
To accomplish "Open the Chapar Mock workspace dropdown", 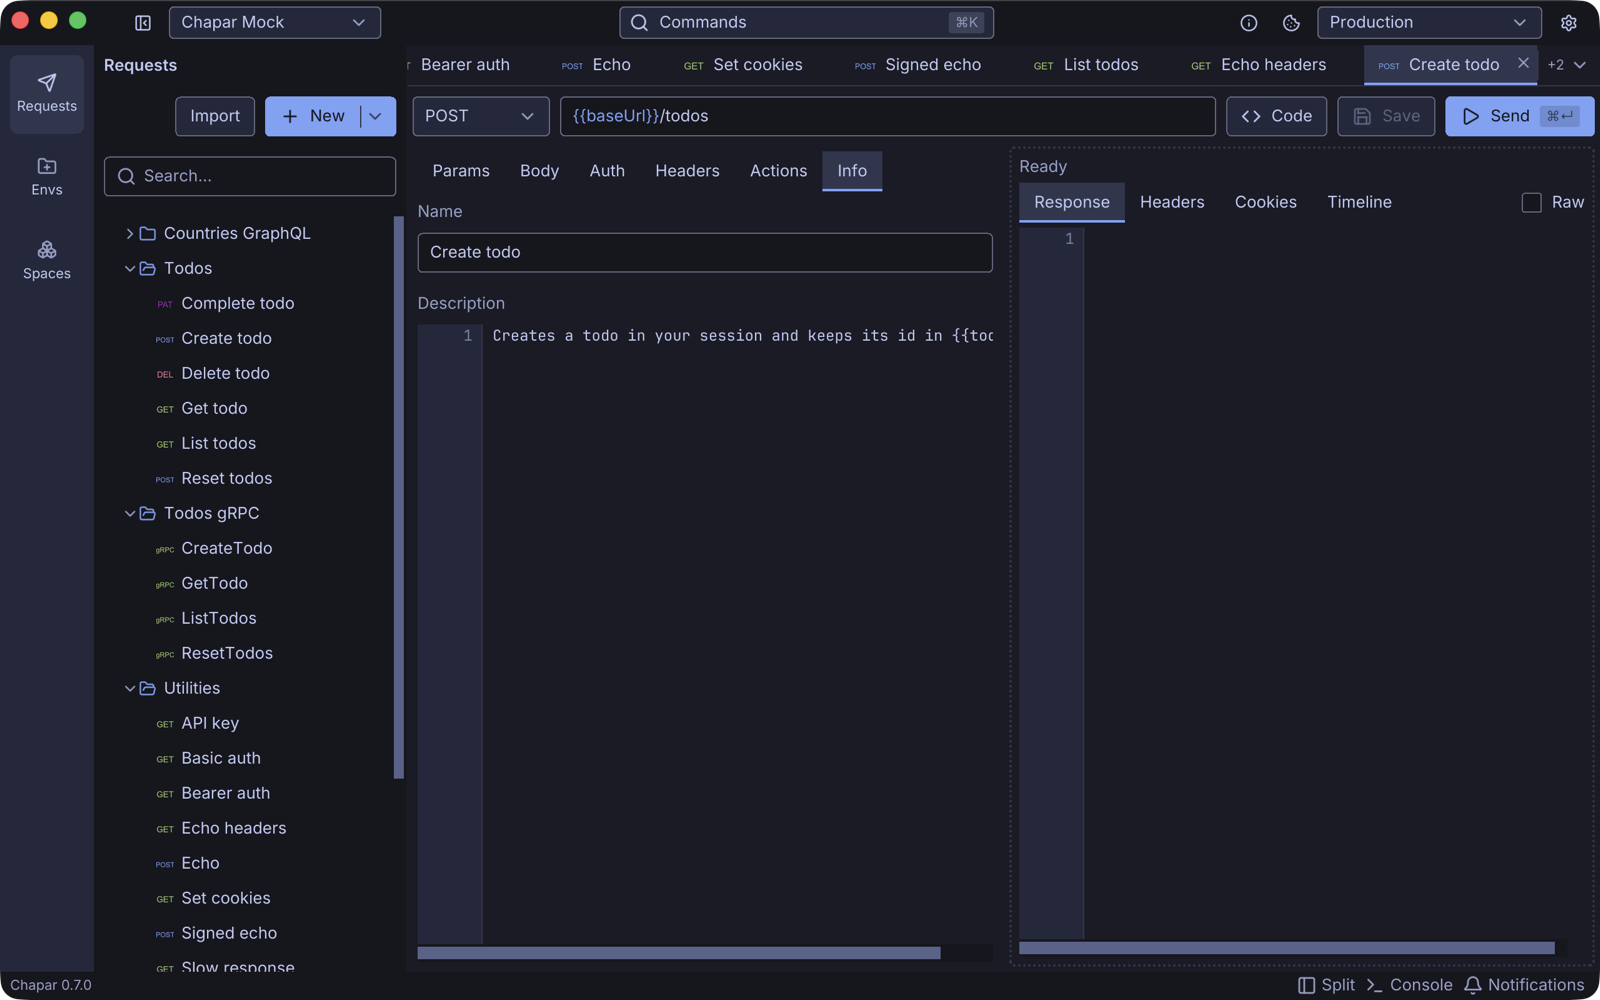I will click(x=274, y=22).
